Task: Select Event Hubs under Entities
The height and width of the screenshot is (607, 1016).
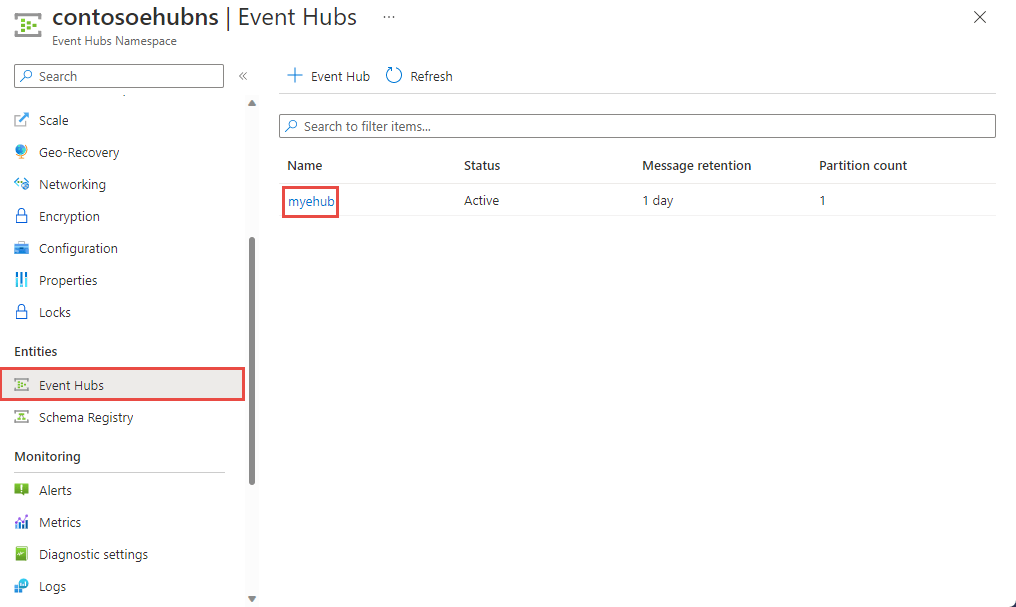Action: tap(70, 384)
